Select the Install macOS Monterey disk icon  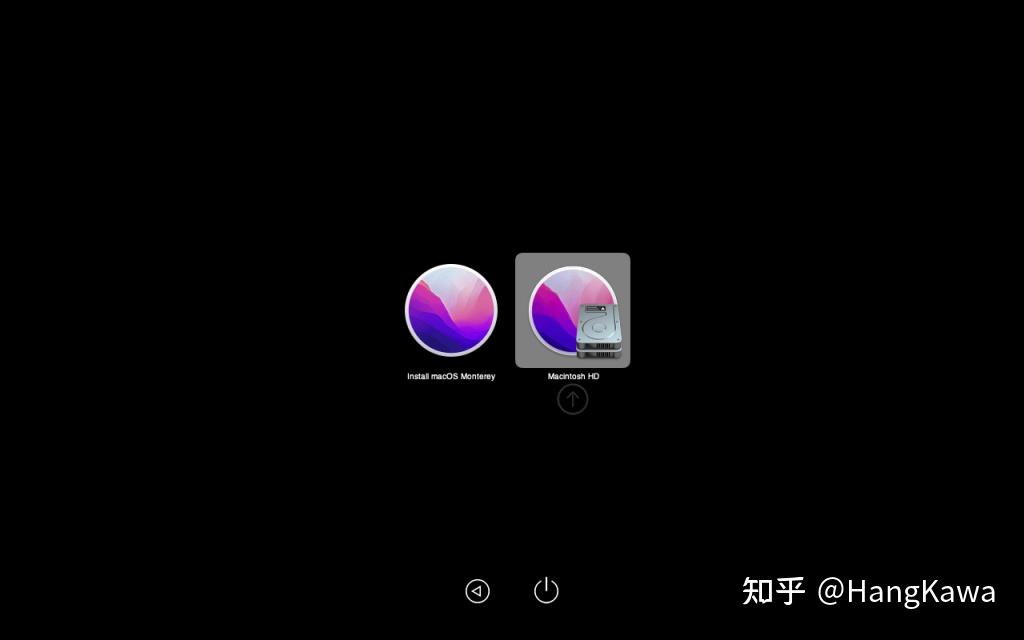point(451,310)
